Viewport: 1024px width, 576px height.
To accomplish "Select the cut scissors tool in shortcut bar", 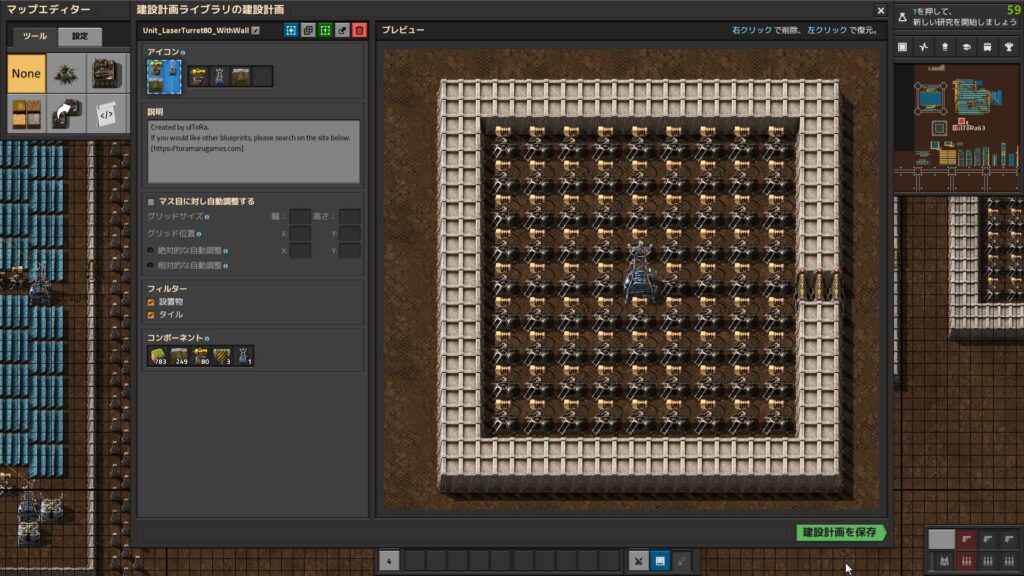I will coord(639,561).
